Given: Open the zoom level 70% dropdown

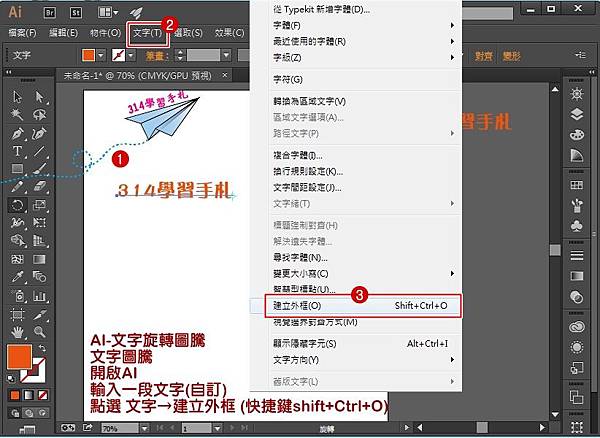Looking at the screenshot, I should click(x=145, y=428).
